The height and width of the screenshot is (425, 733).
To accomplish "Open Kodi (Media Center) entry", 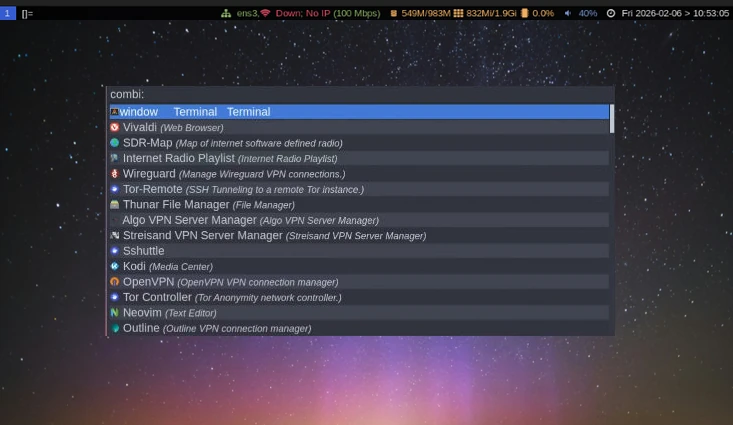I will (359, 266).
